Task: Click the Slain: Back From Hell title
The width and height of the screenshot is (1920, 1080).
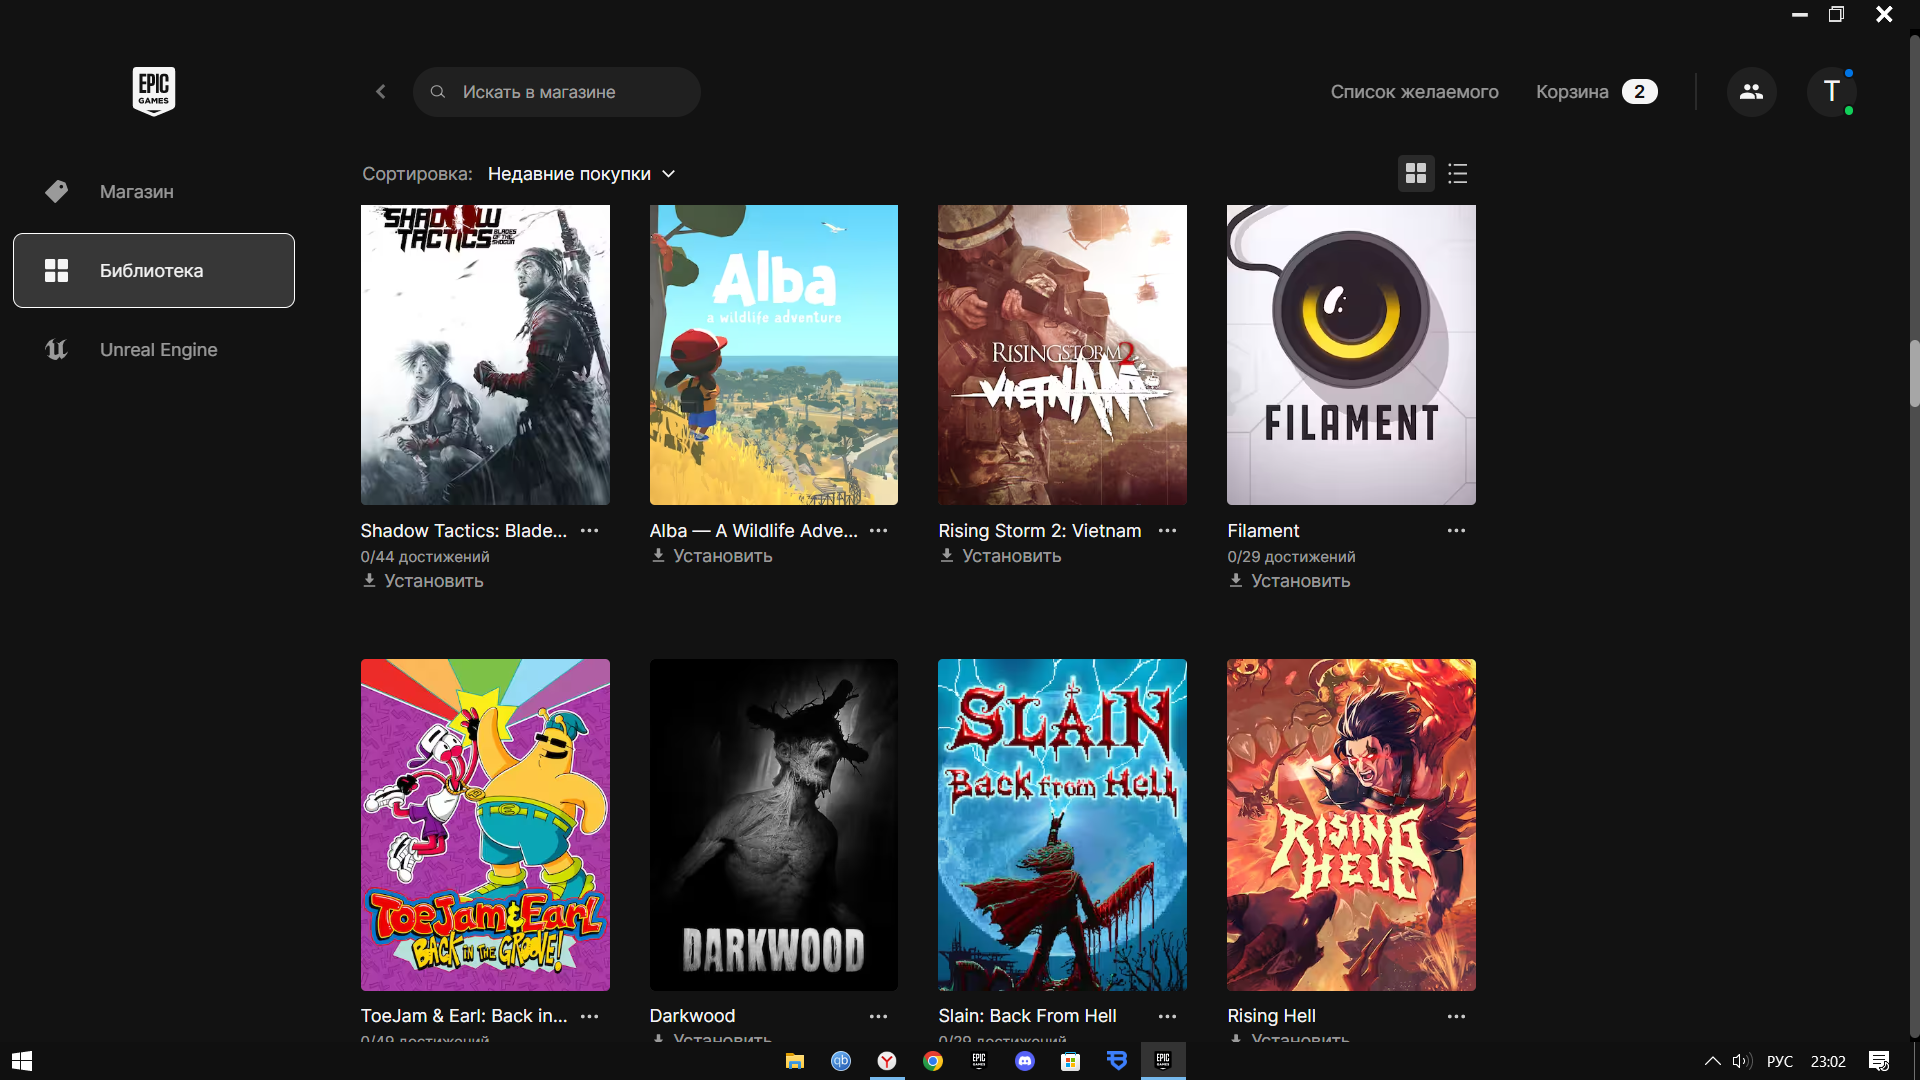Action: tap(1027, 1016)
